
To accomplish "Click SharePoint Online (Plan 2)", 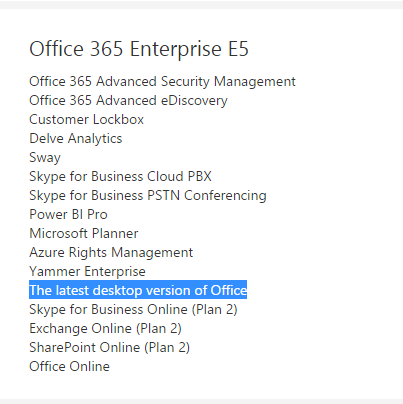I will pyautogui.click(x=109, y=348).
